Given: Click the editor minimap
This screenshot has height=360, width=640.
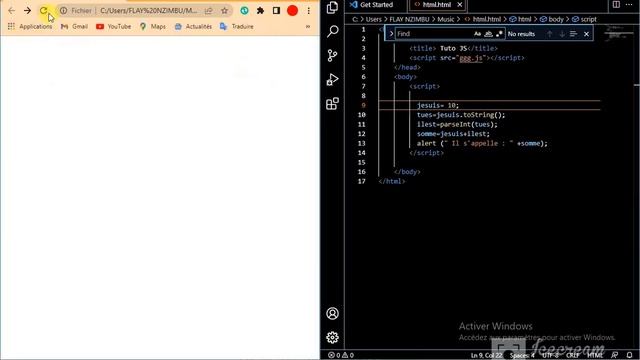Looking at the screenshot, I should (x=618, y=34).
